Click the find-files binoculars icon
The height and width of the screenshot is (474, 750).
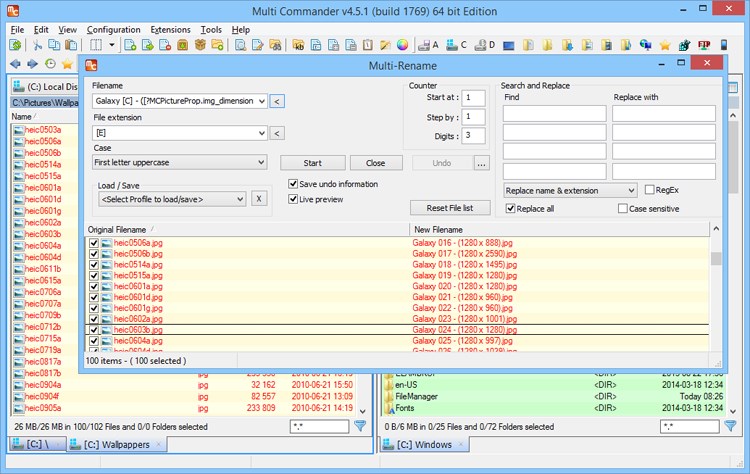click(x=275, y=45)
